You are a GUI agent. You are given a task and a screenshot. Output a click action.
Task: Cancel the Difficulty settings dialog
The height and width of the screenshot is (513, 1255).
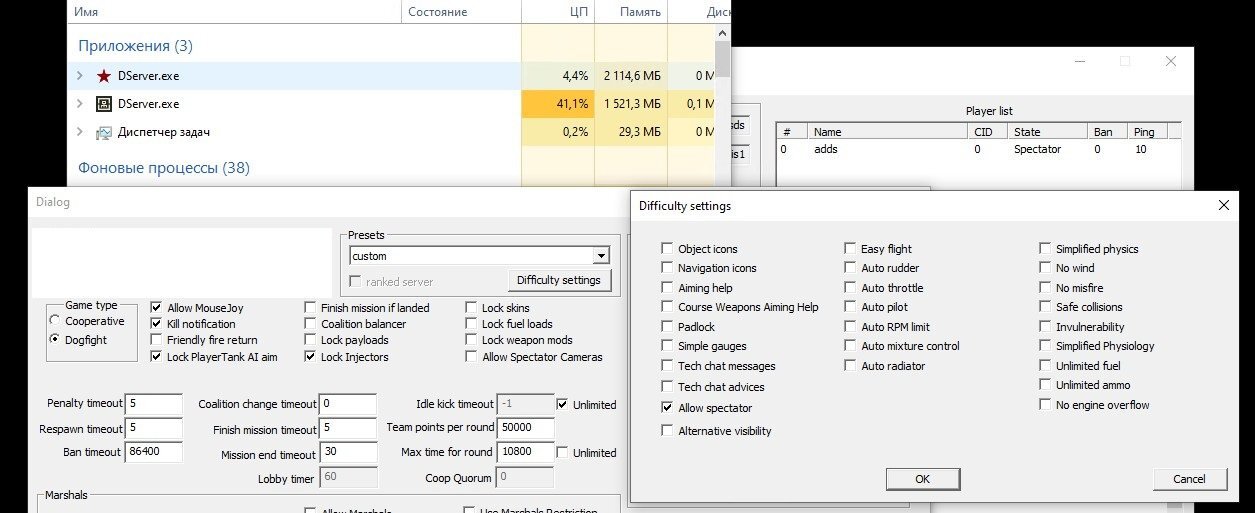(1189, 479)
